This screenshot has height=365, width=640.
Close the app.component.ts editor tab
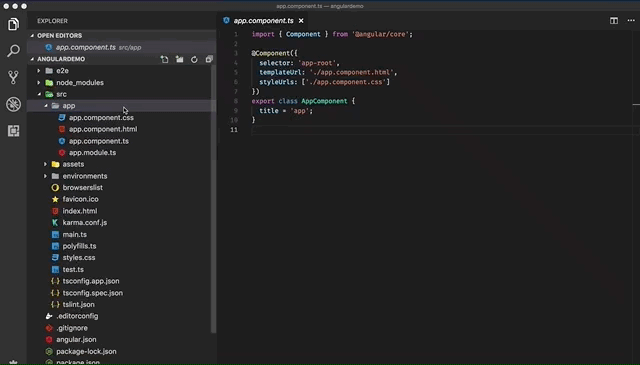click(x=301, y=20)
